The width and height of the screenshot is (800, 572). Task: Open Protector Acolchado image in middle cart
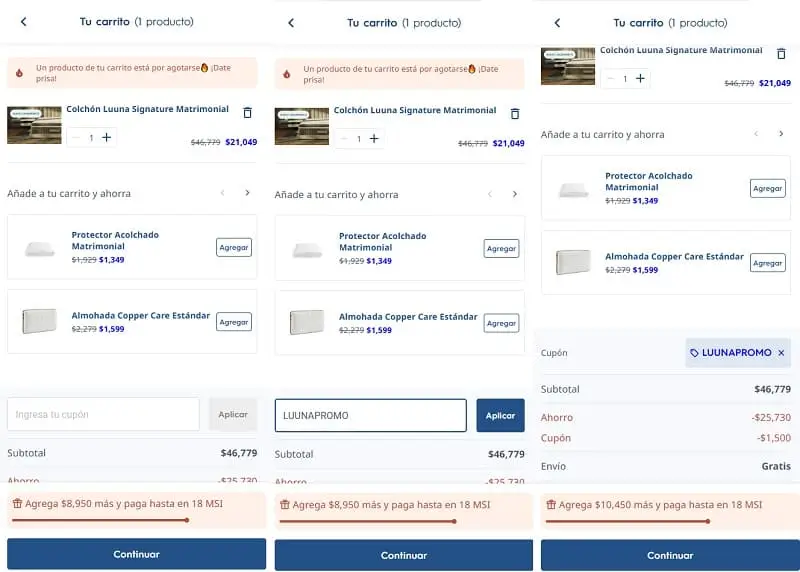(307, 250)
